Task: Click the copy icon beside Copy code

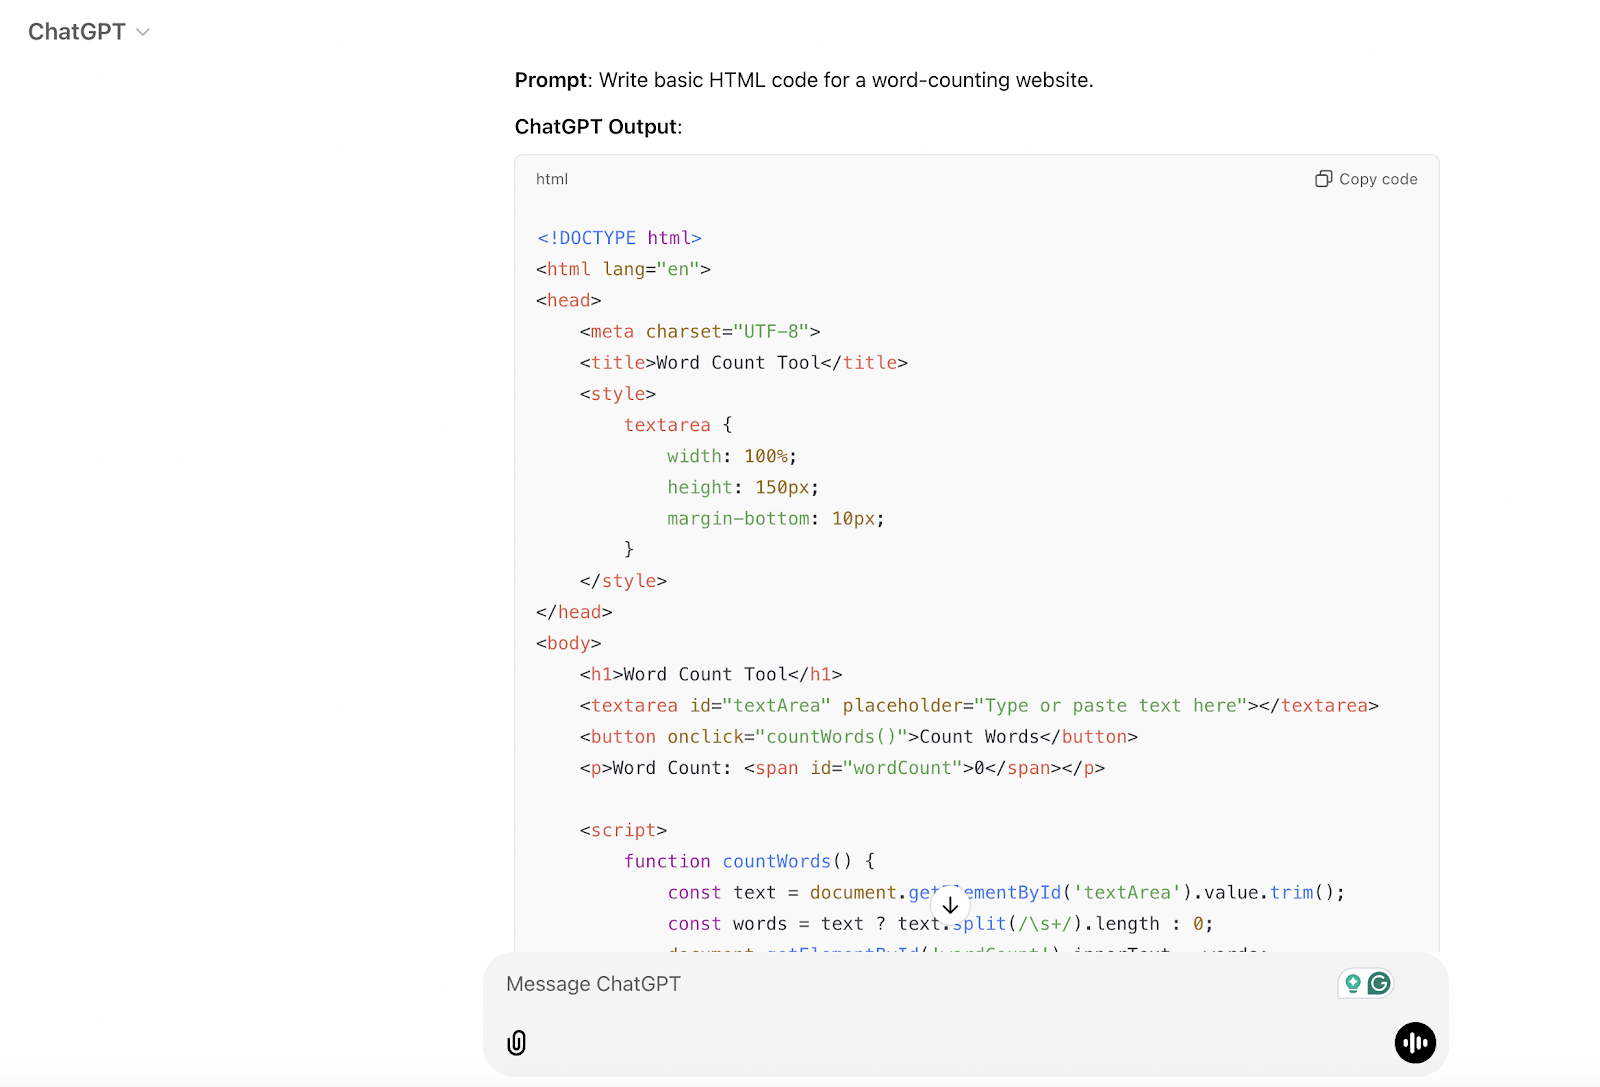Action: (x=1322, y=178)
